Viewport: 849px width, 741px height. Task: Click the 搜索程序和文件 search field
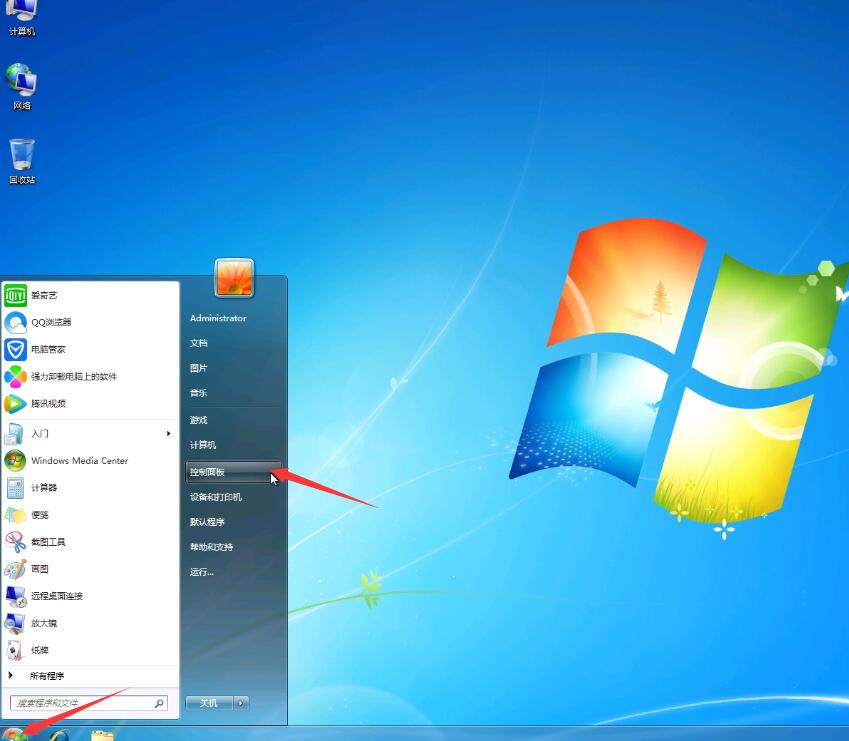[x=89, y=703]
